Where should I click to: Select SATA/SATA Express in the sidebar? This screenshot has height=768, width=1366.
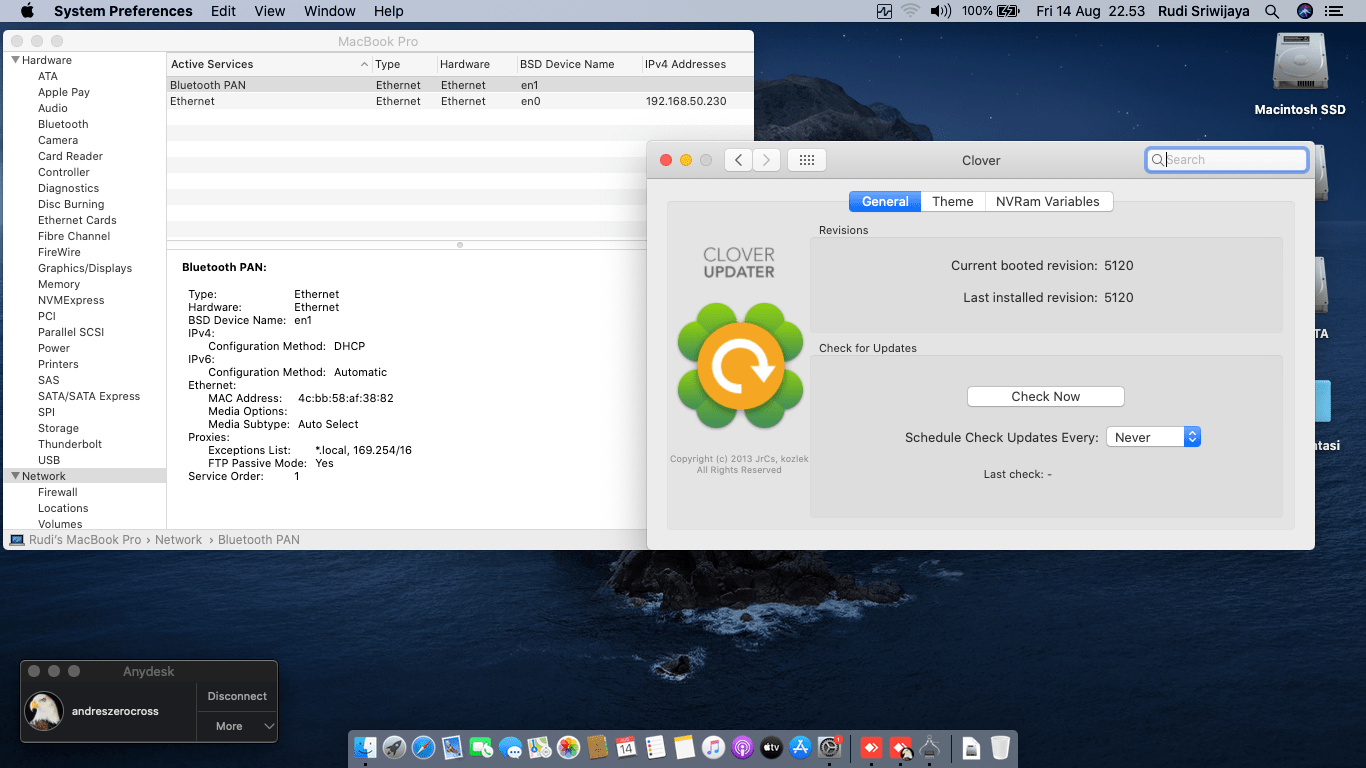[89, 396]
